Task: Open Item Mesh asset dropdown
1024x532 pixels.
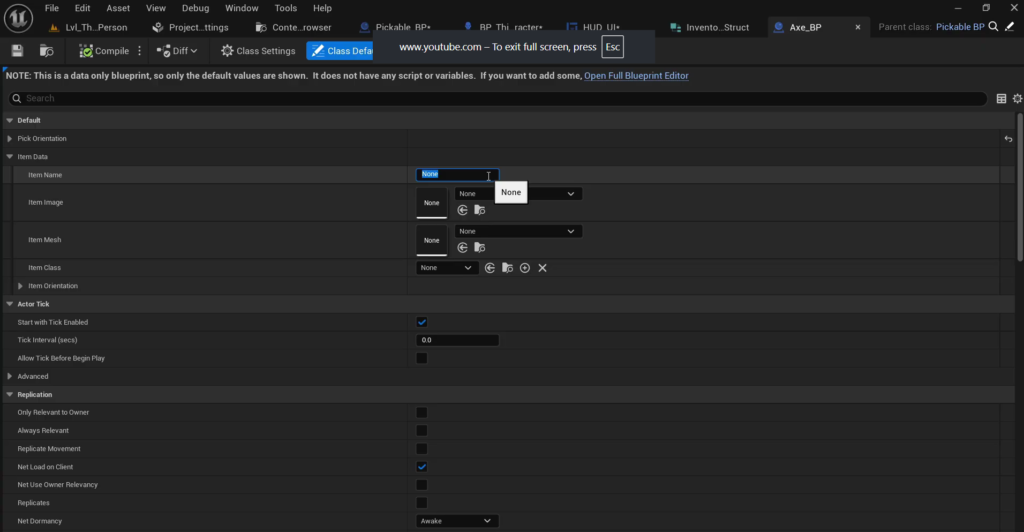Action: pyautogui.click(x=518, y=232)
